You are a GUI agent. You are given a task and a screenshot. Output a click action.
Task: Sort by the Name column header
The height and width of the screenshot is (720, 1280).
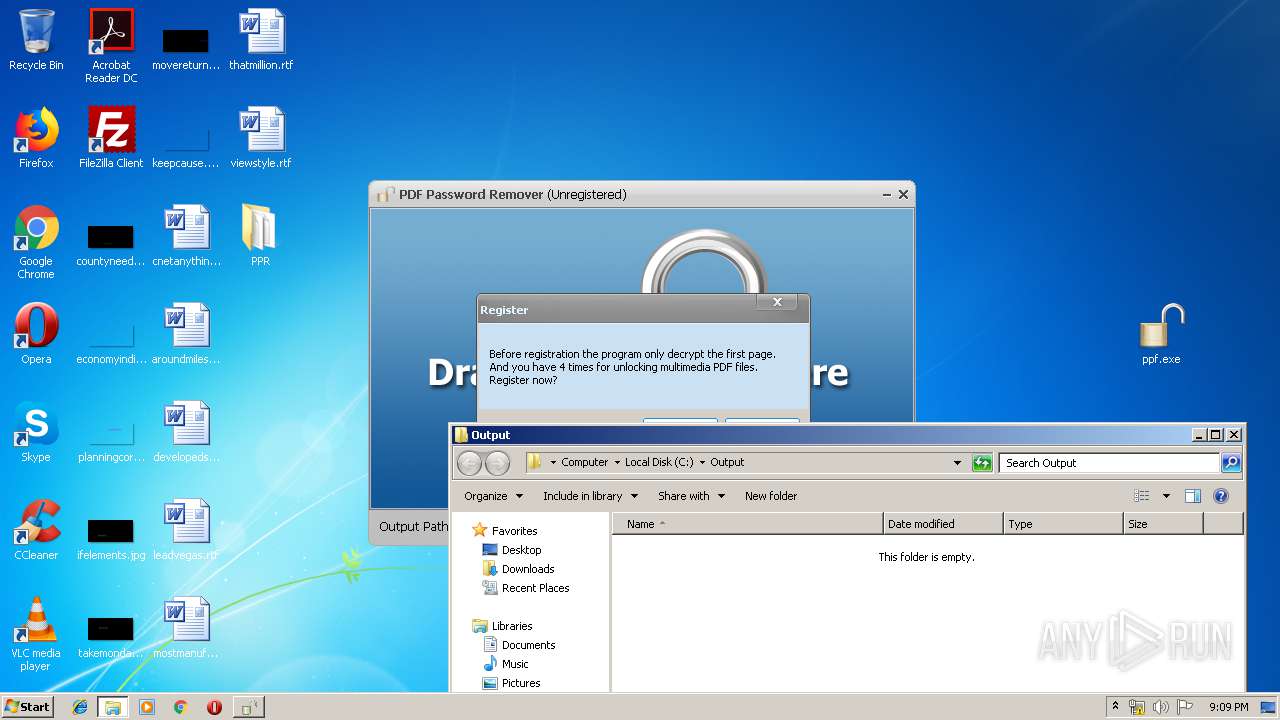(x=748, y=524)
